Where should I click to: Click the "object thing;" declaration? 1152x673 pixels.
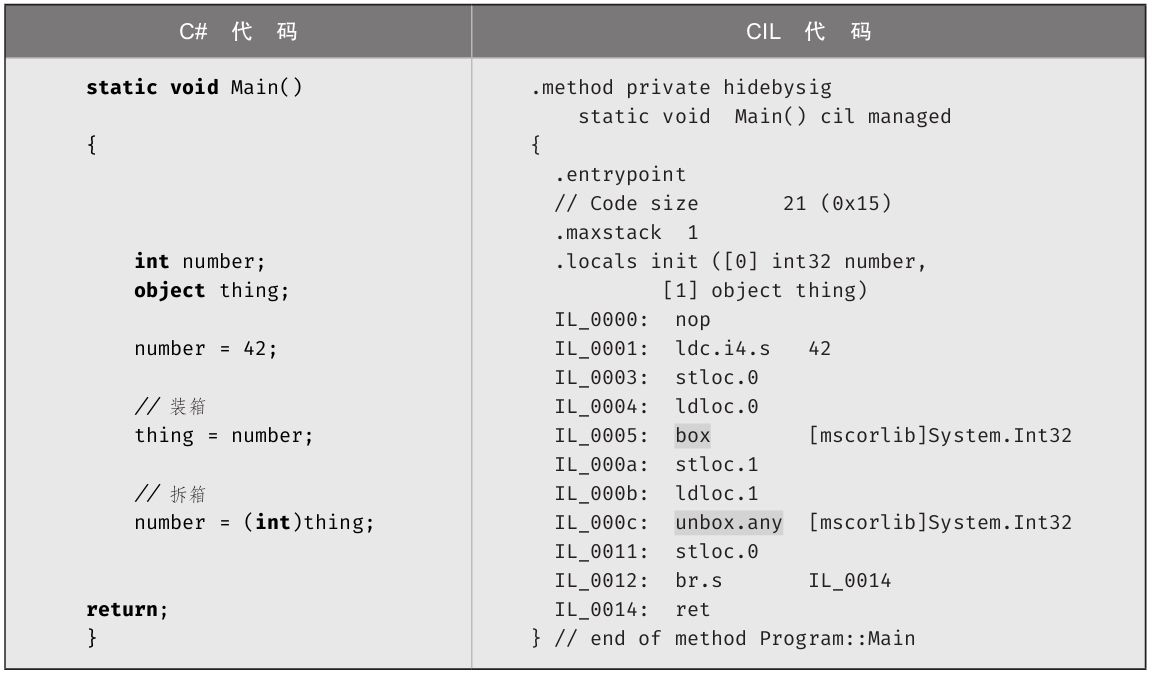click(x=211, y=290)
